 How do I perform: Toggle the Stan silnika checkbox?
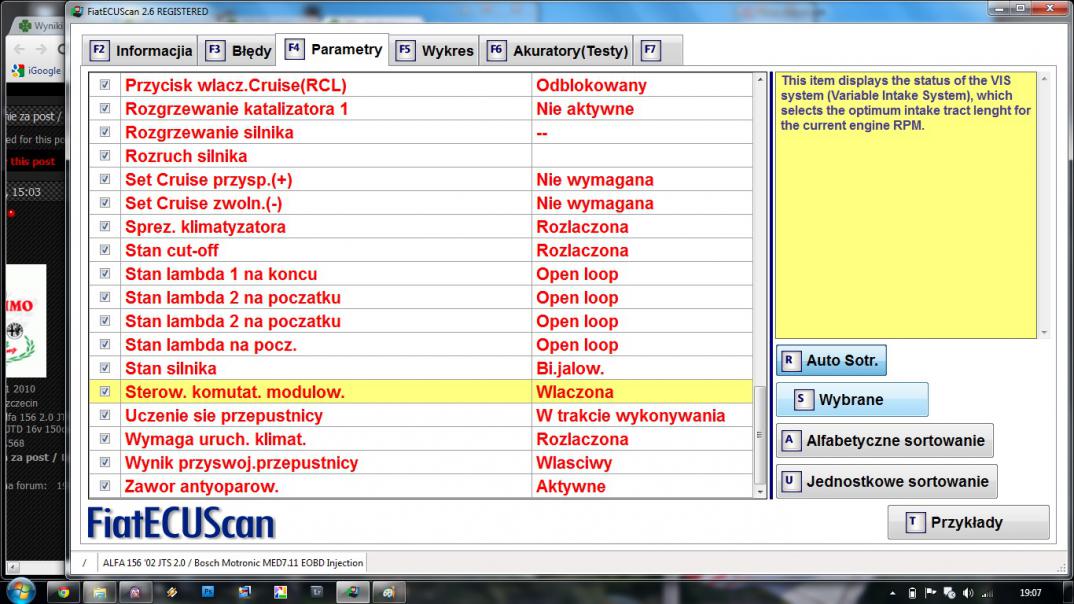pos(105,368)
